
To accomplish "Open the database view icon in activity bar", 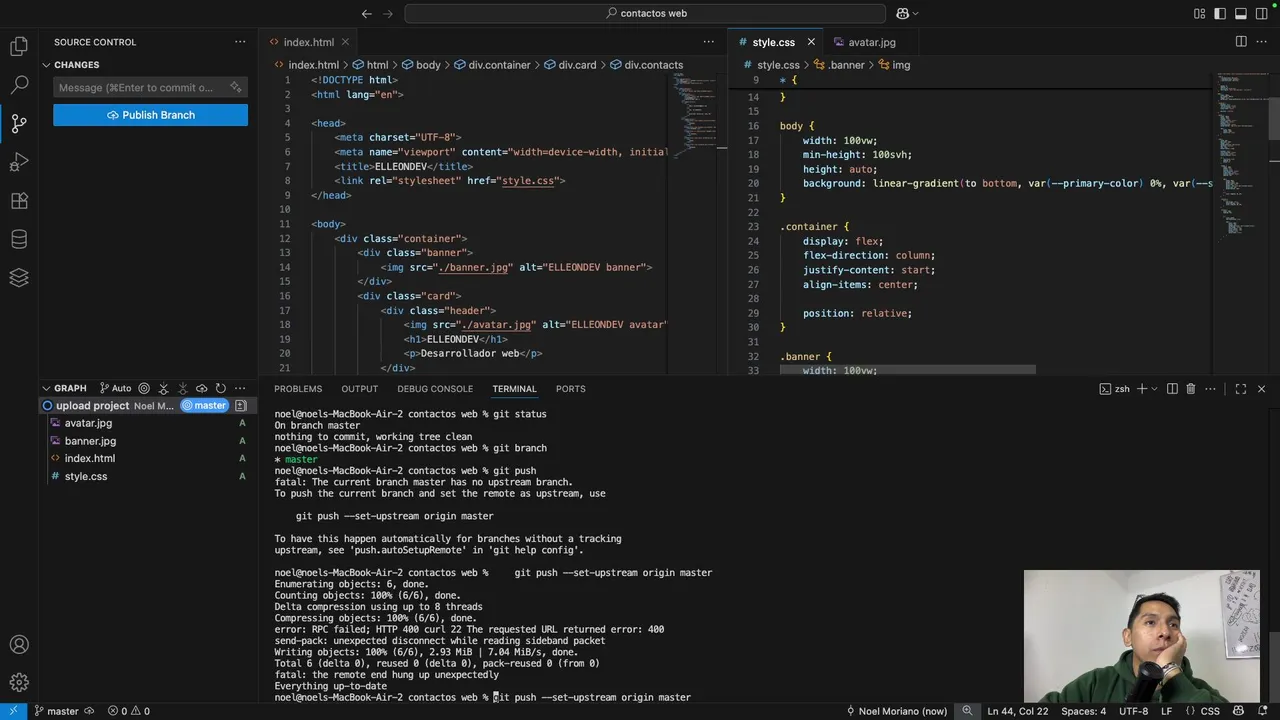I will tap(19, 239).
